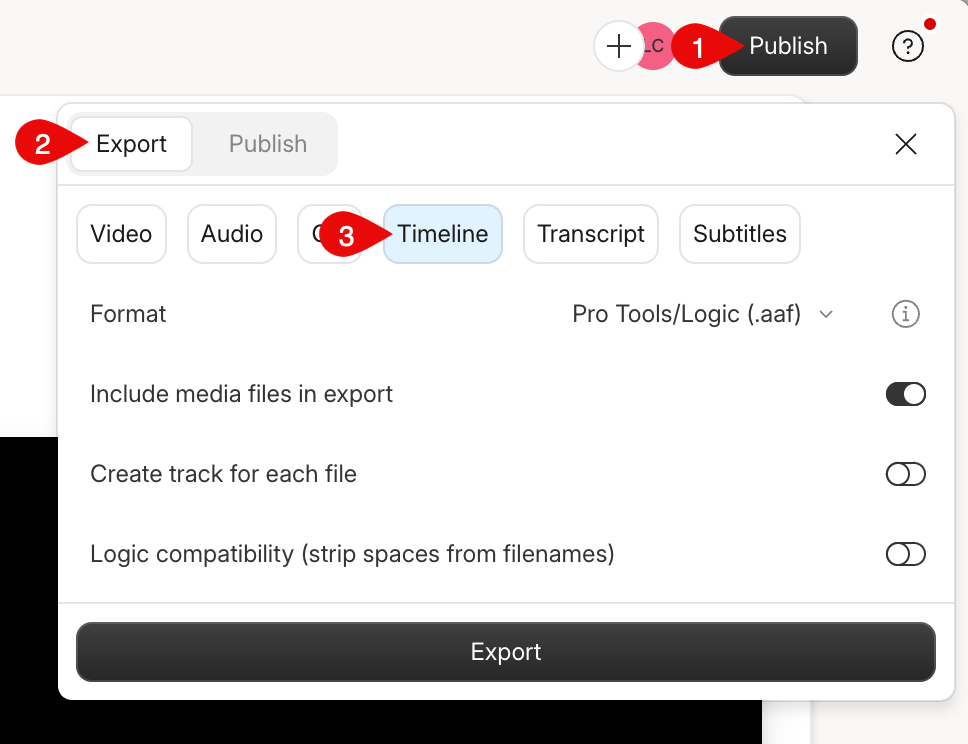The width and height of the screenshot is (968, 744).
Task: Open the Format dropdown menu
Action: click(x=703, y=313)
